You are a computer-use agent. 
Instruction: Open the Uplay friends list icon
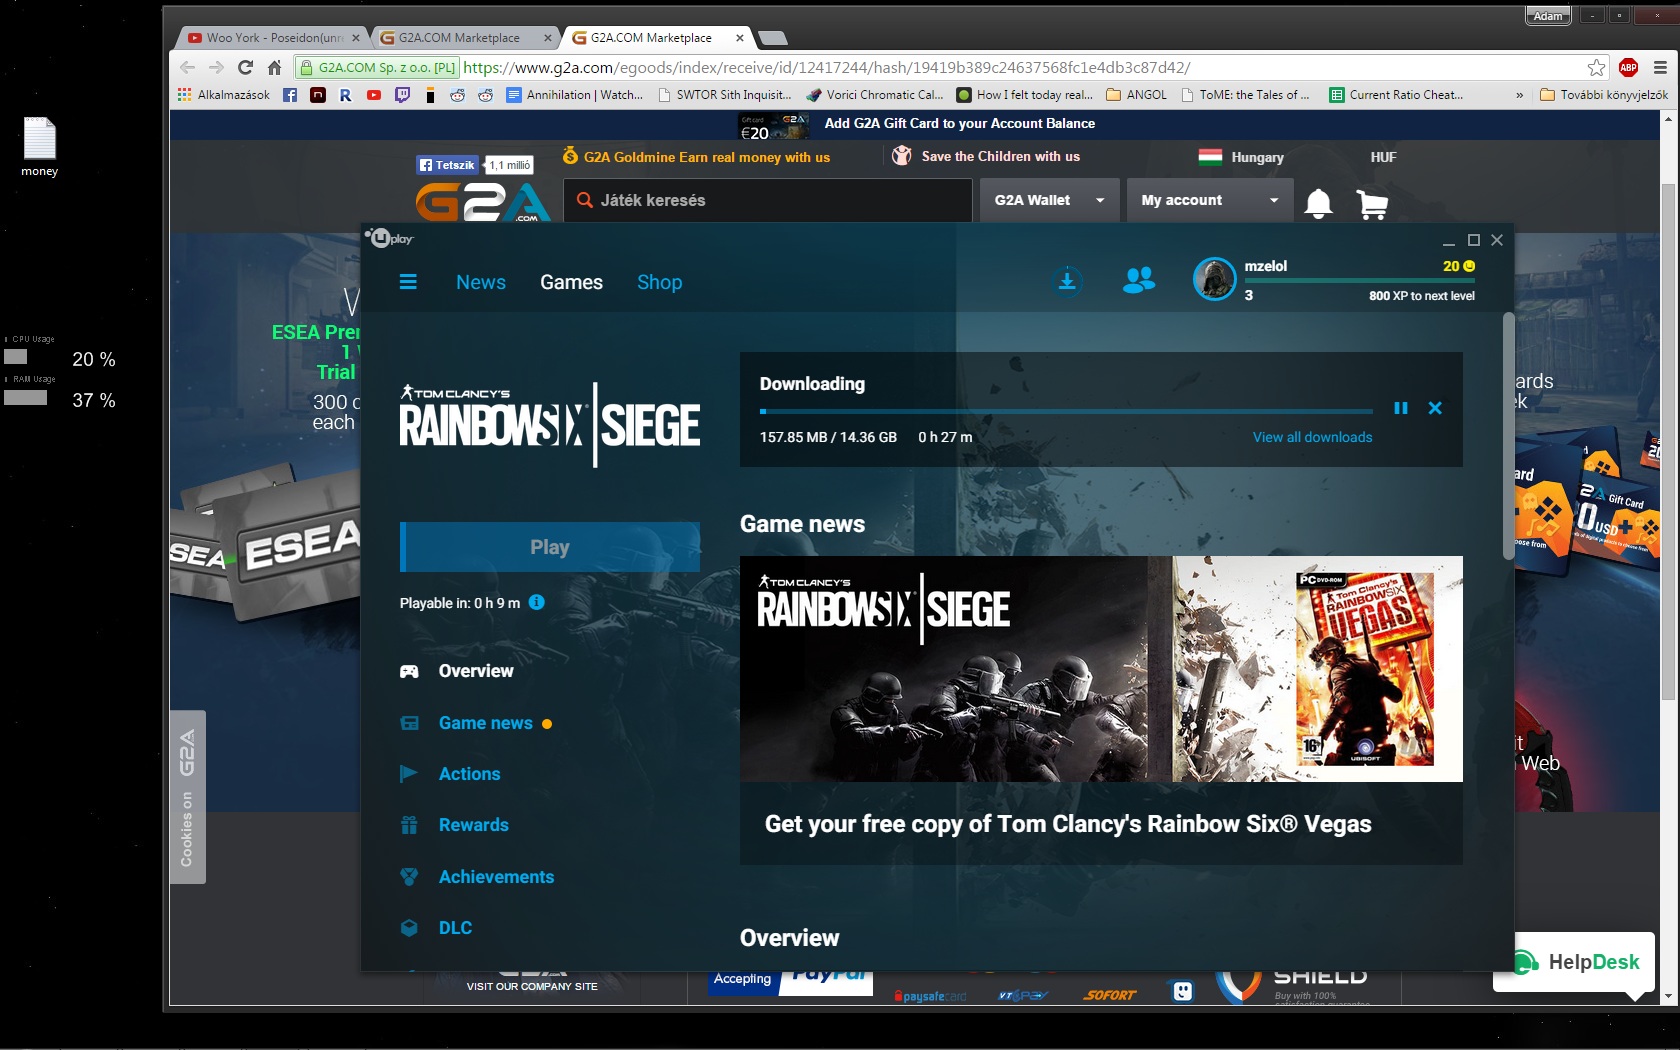coord(1138,281)
